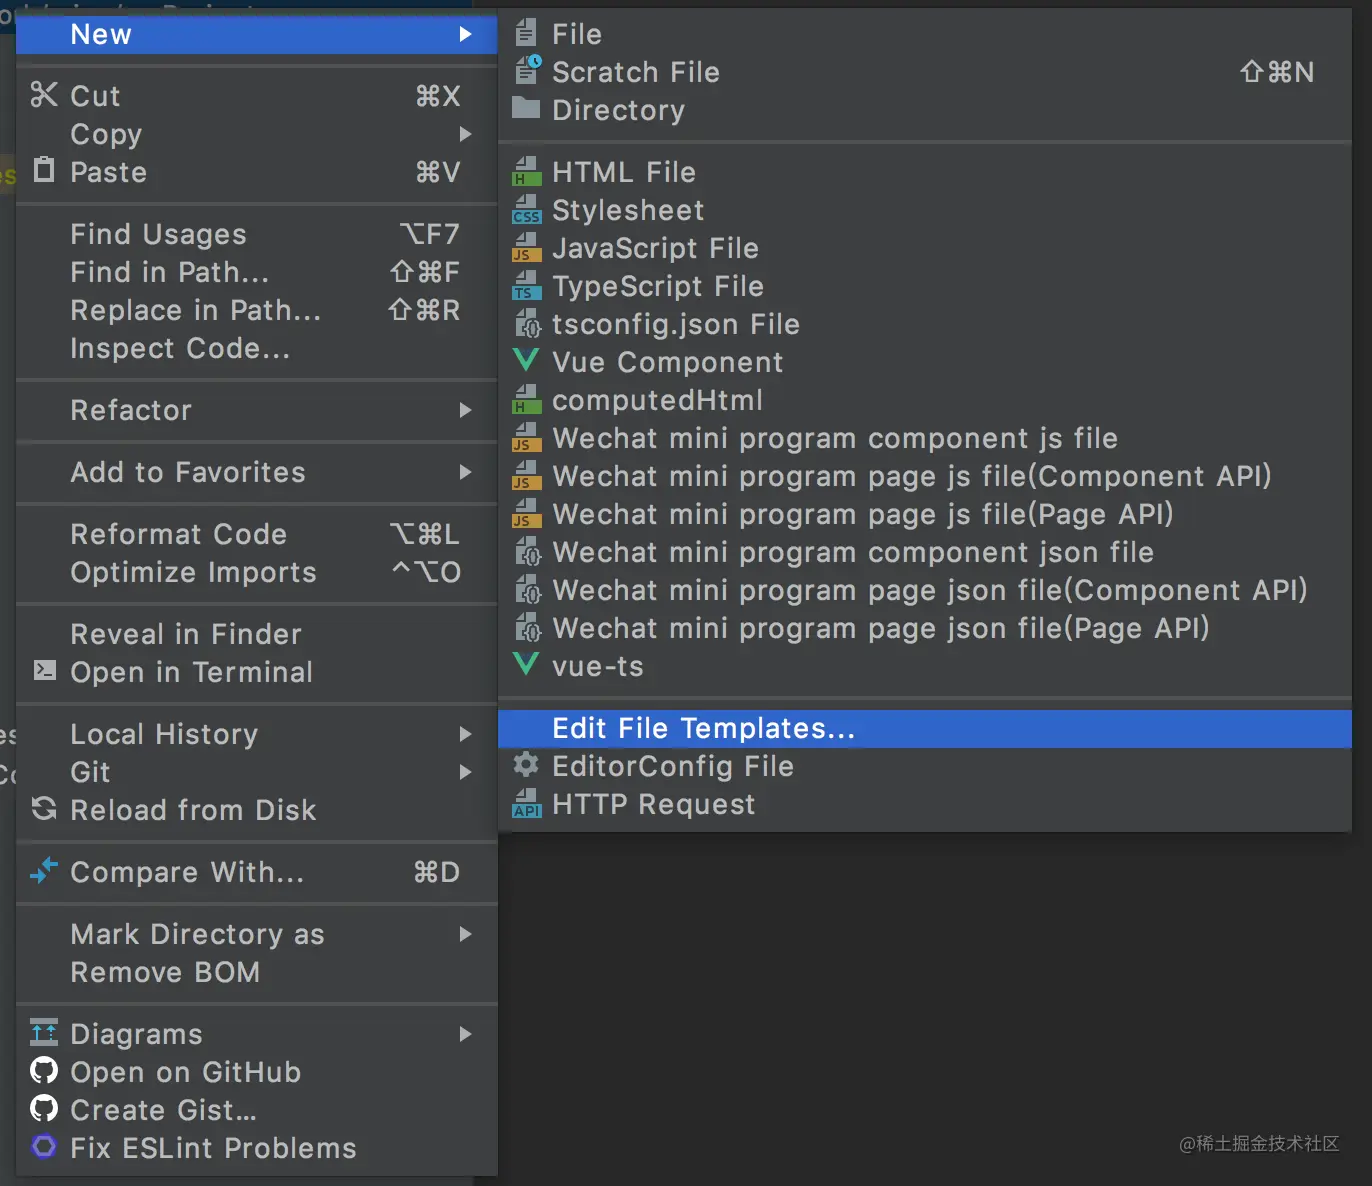This screenshot has width=1372, height=1186.
Task: Expand the Mark Directory as submenu arrow
Action: click(465, 934)
